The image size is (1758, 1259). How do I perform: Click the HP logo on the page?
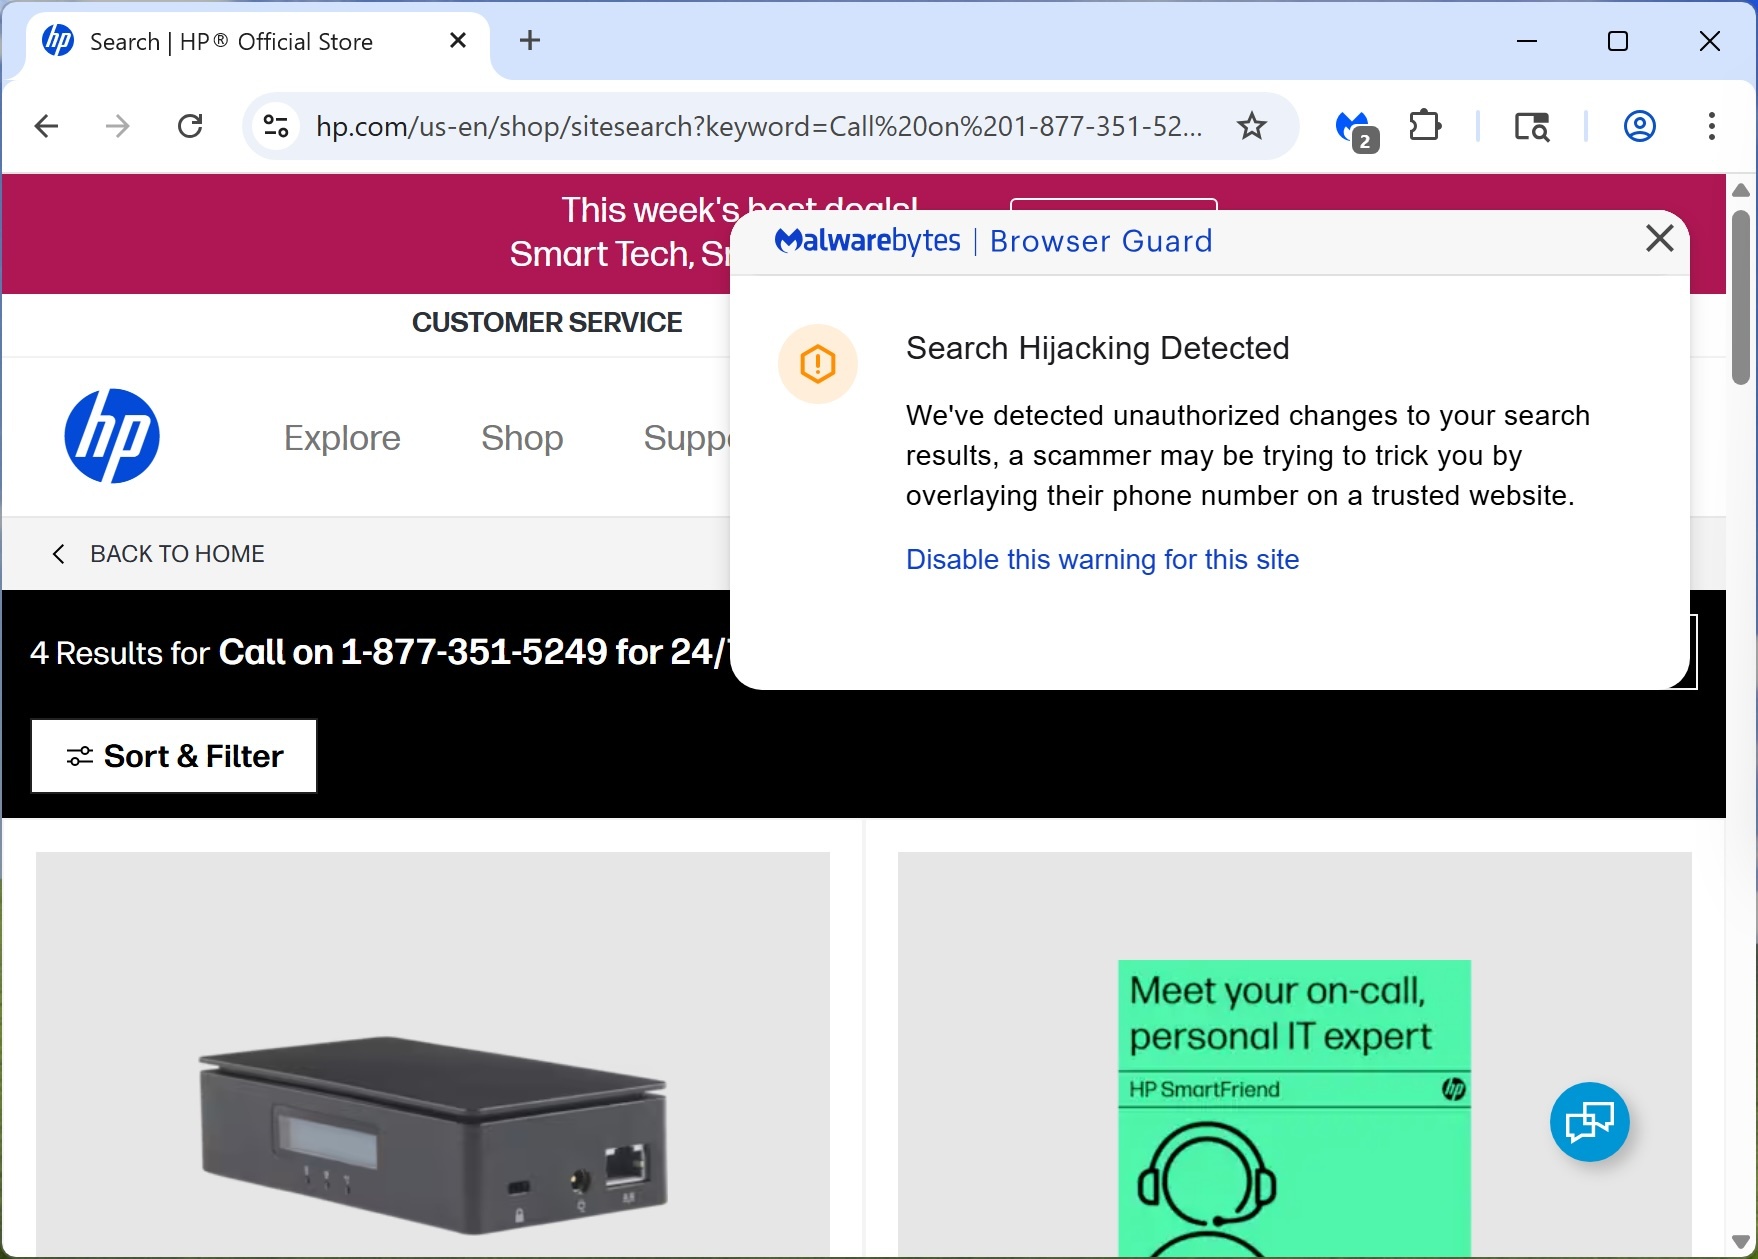tap(112, 436)
